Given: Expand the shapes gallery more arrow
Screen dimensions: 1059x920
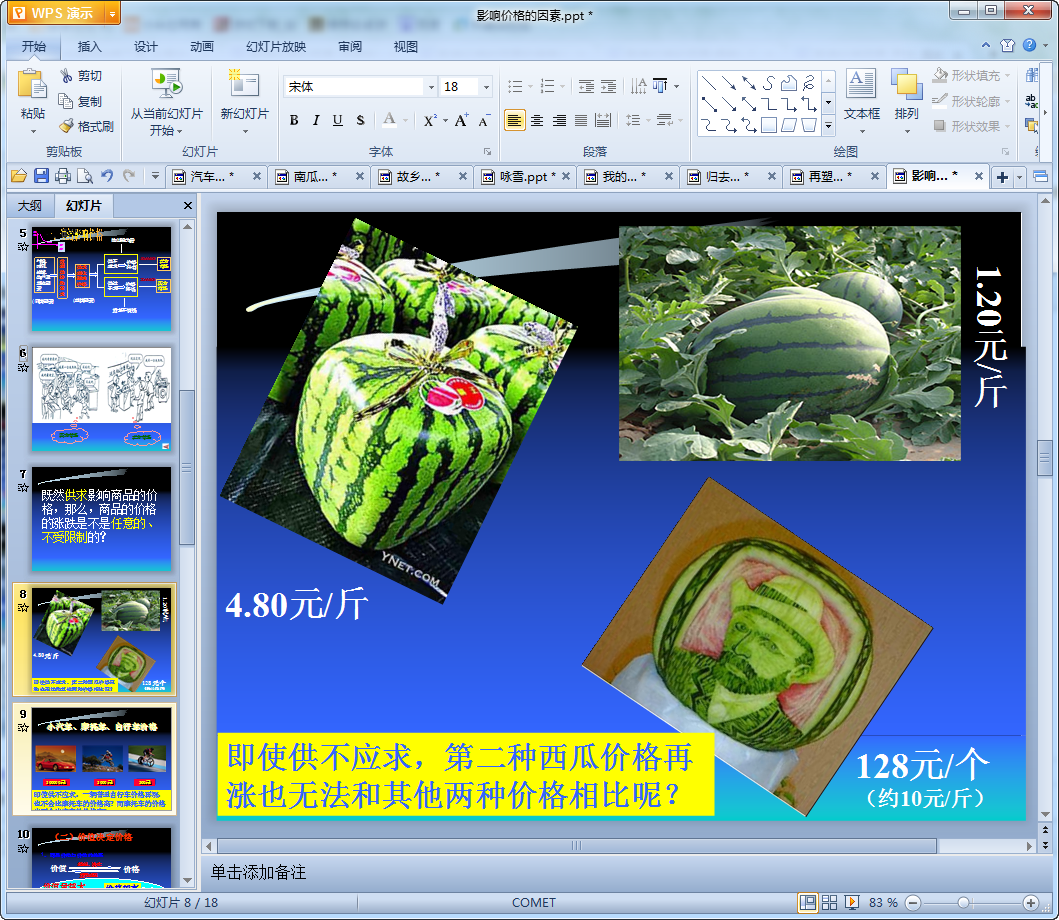Looking at the screenshot, I should click(829, 126).
